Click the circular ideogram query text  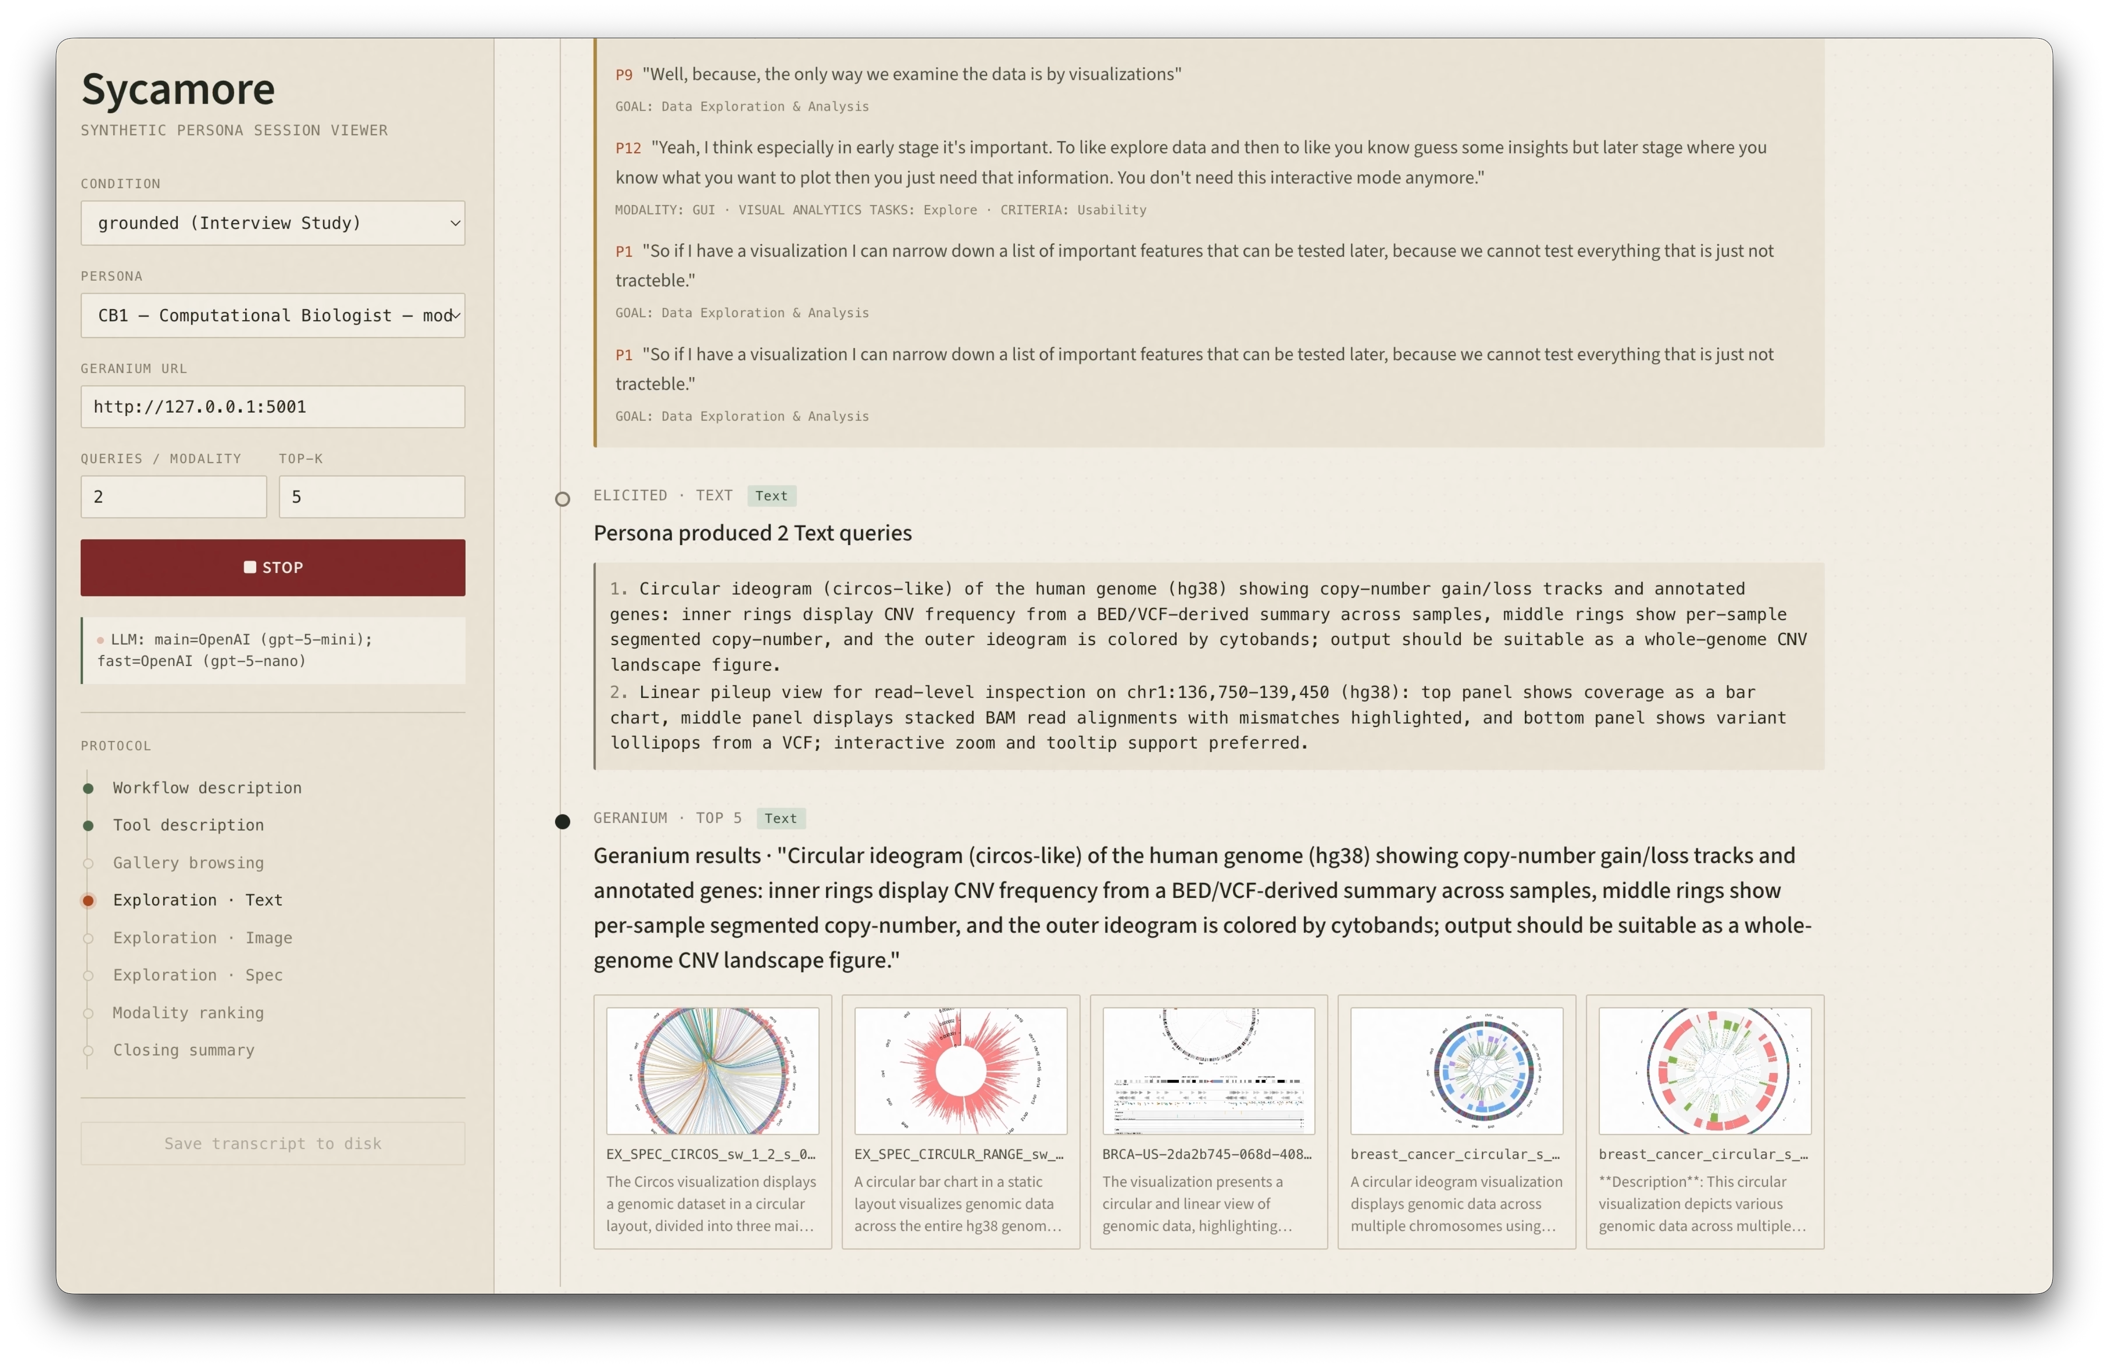tap(1209, 627)
